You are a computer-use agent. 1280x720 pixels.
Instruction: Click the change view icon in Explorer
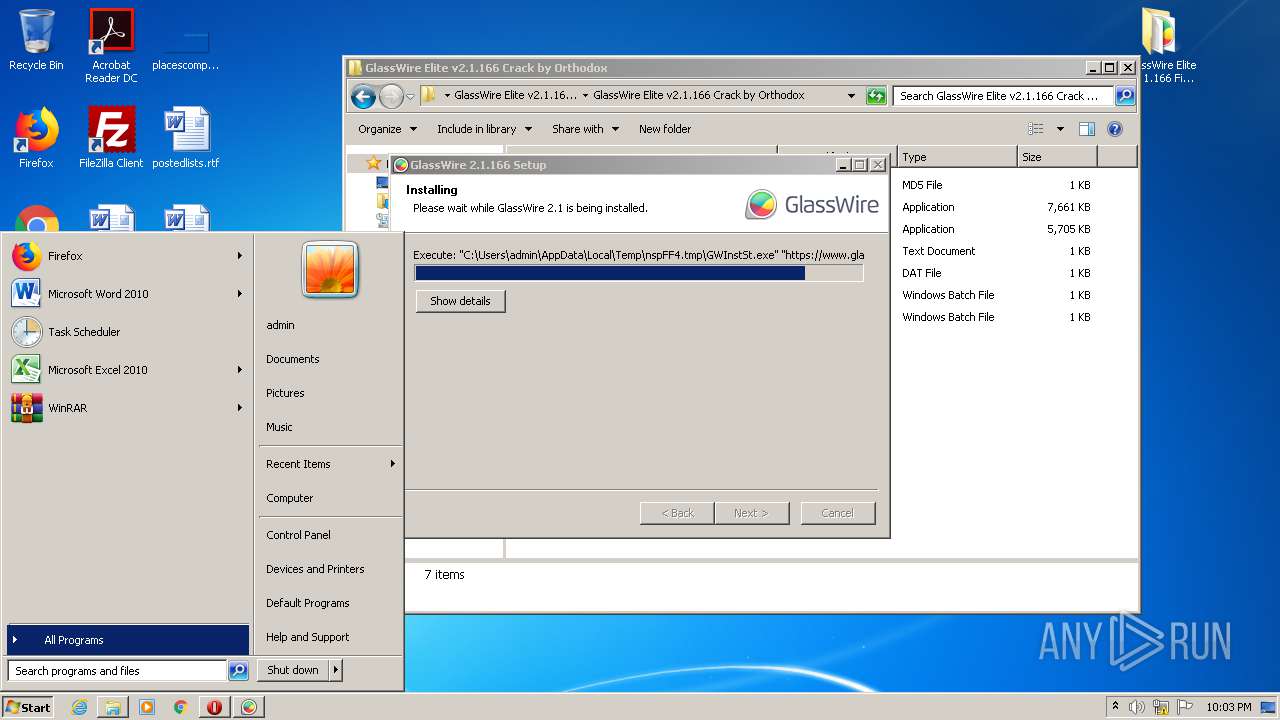(x=1036, y=129)
